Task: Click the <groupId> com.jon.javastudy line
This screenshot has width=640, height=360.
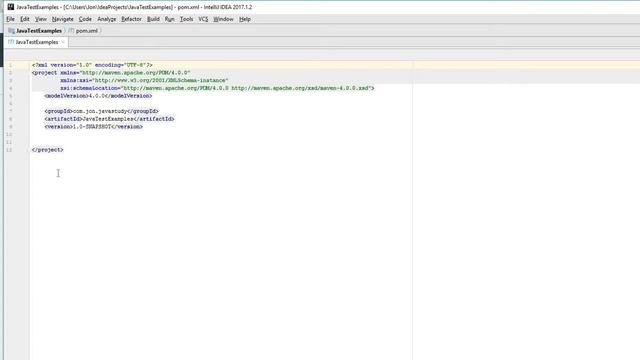Action: click(x=101, y=111)
